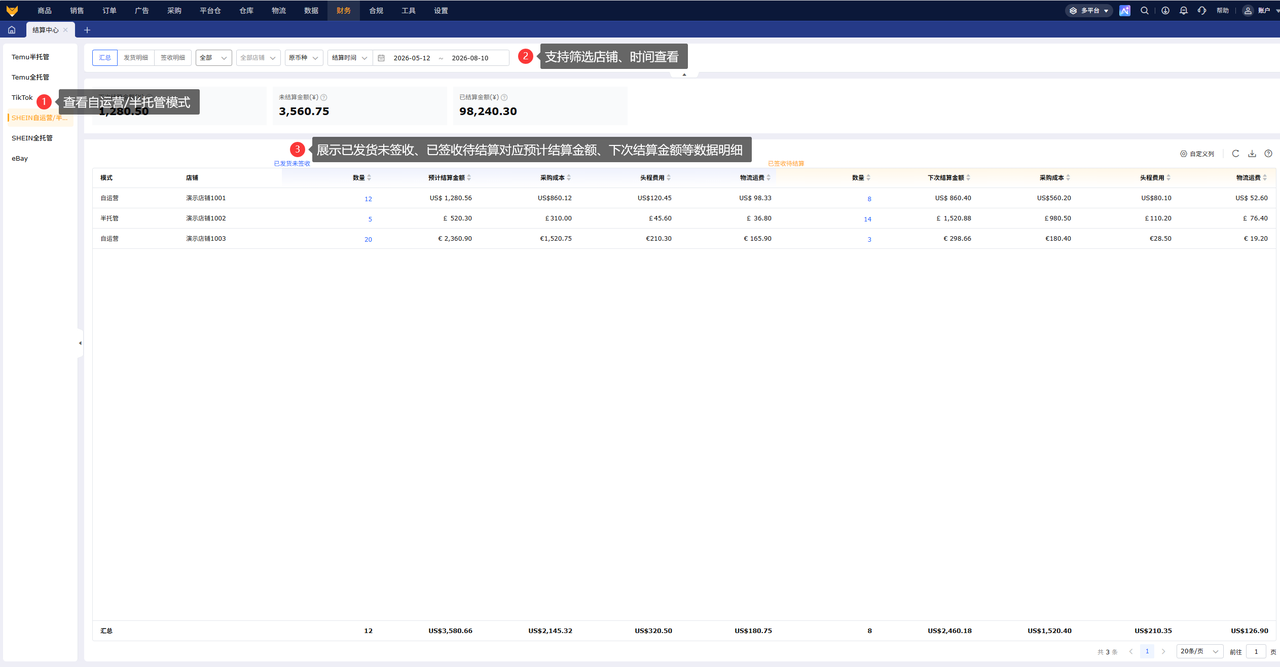Open the 平台仓 menu
The image size is (1280, 667).
click(210, 10)
